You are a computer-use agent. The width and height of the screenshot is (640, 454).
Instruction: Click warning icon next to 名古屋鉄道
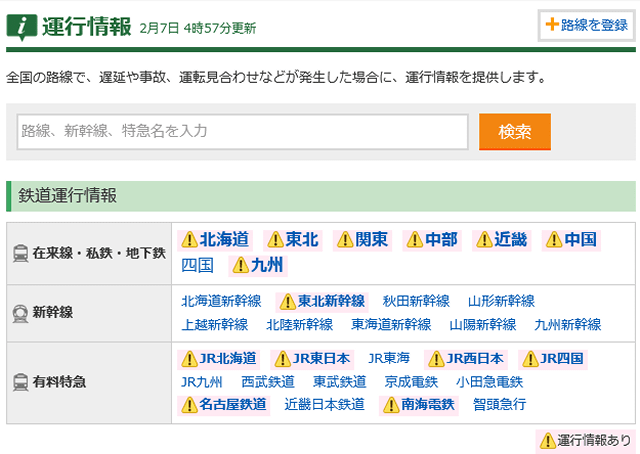[x=189, y=405]
